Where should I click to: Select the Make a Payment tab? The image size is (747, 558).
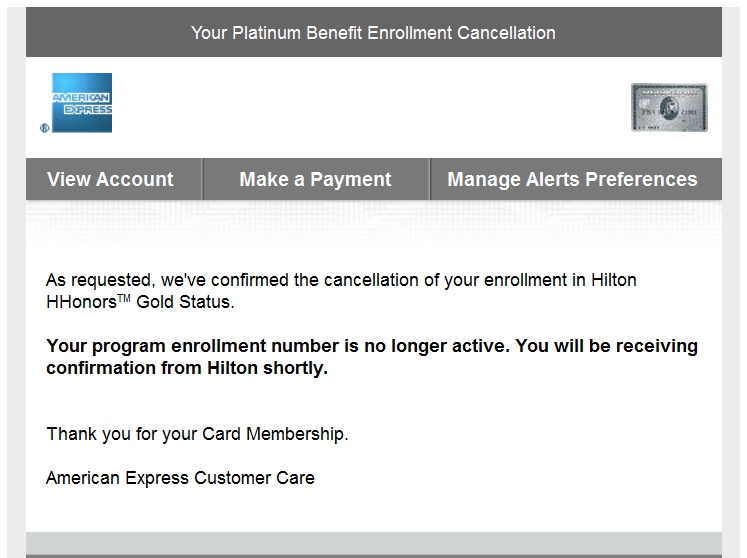tap(315, 180)
